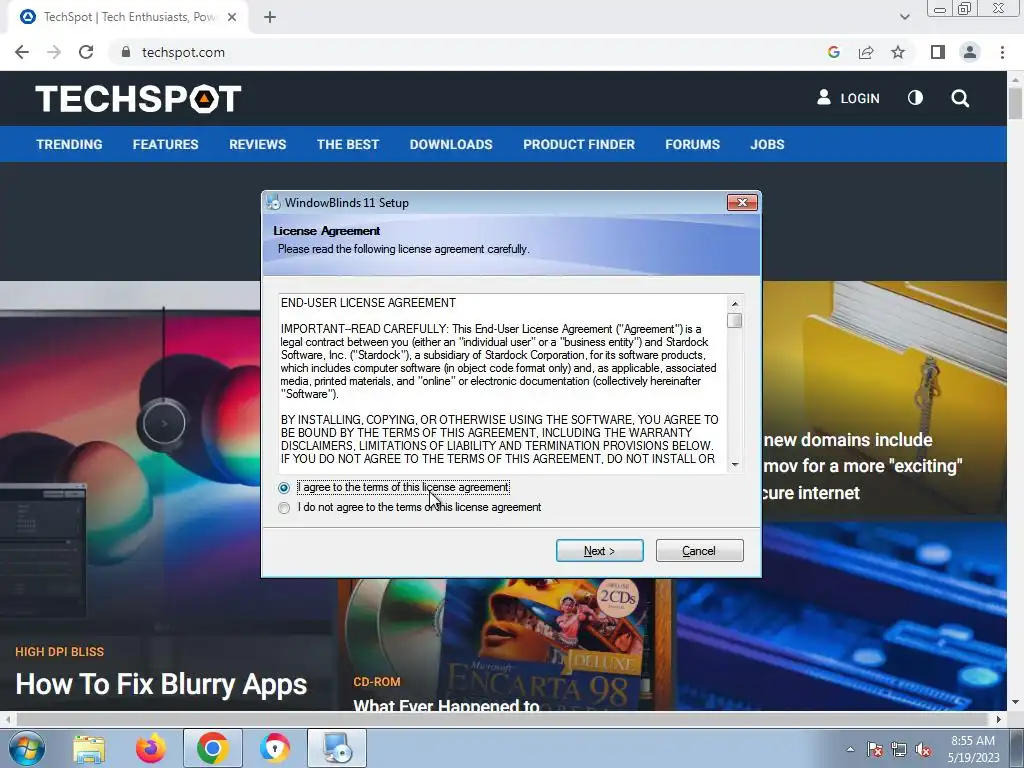
Task: Open TechSpot site search
Action: 960,99
